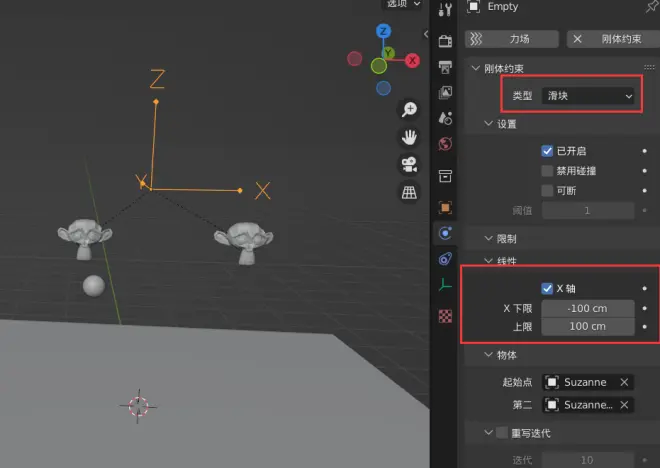Screen dimensions: 660x468
Task: Clear the 起始点 Suzanne object
Action: click(x=624, y=382)
